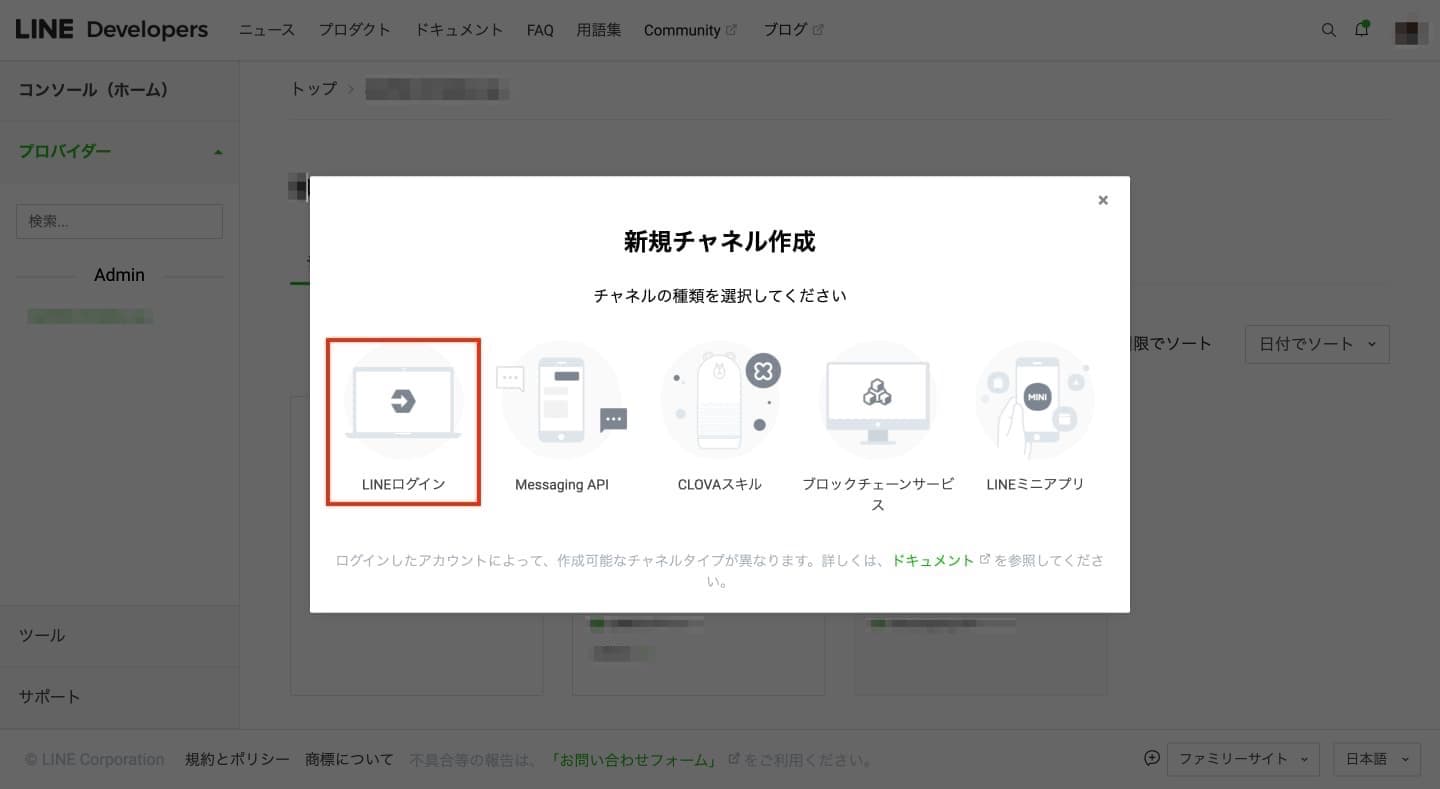Click the feedback icon beside ファミリーサイト
1440x789 pixels.
1152,758
